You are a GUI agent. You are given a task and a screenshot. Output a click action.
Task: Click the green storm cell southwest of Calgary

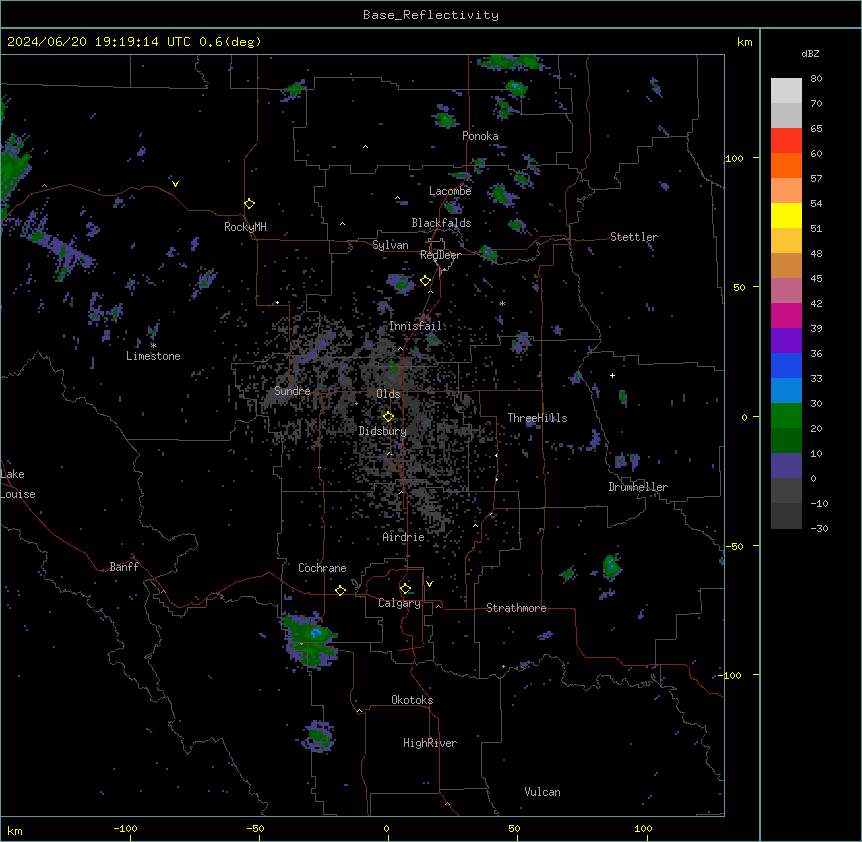(x=310, y=639)
